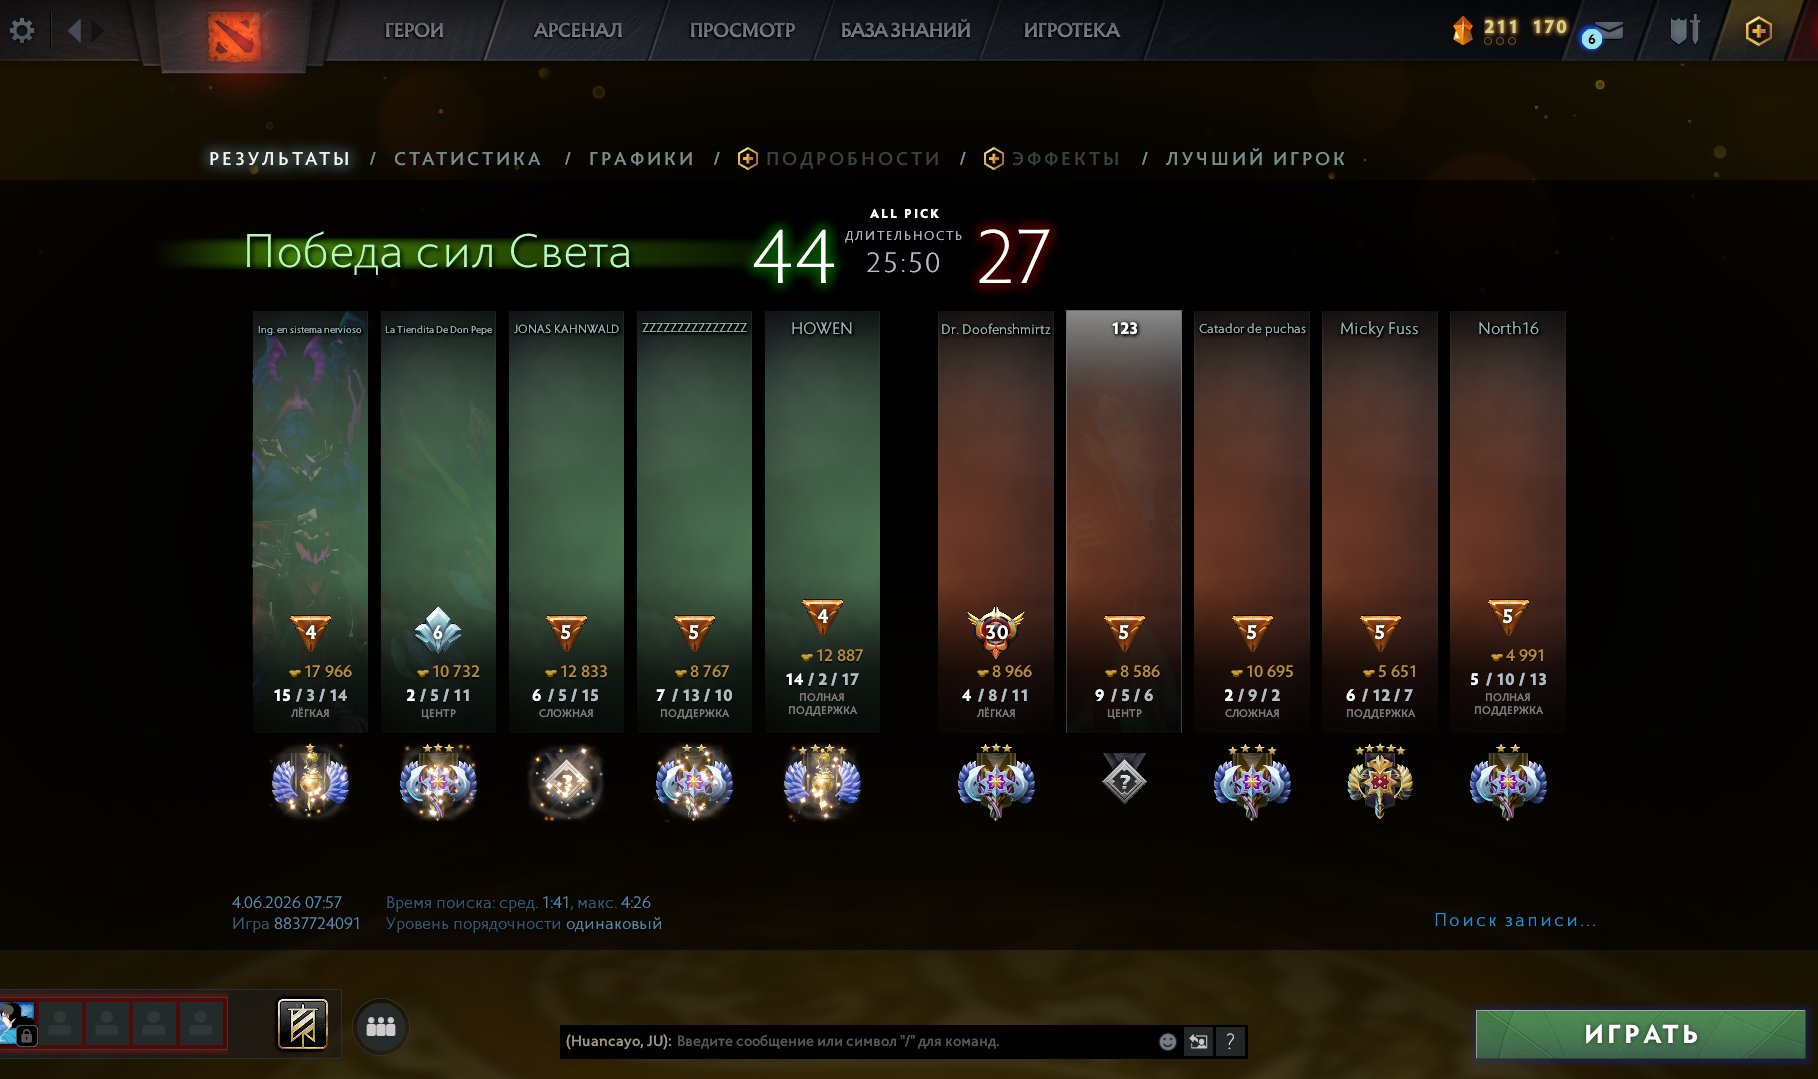Open the АРСЕНАЛ menu
This screenshot has height=1079, width=1818.
pyautogui.click(x=578, y=31)
